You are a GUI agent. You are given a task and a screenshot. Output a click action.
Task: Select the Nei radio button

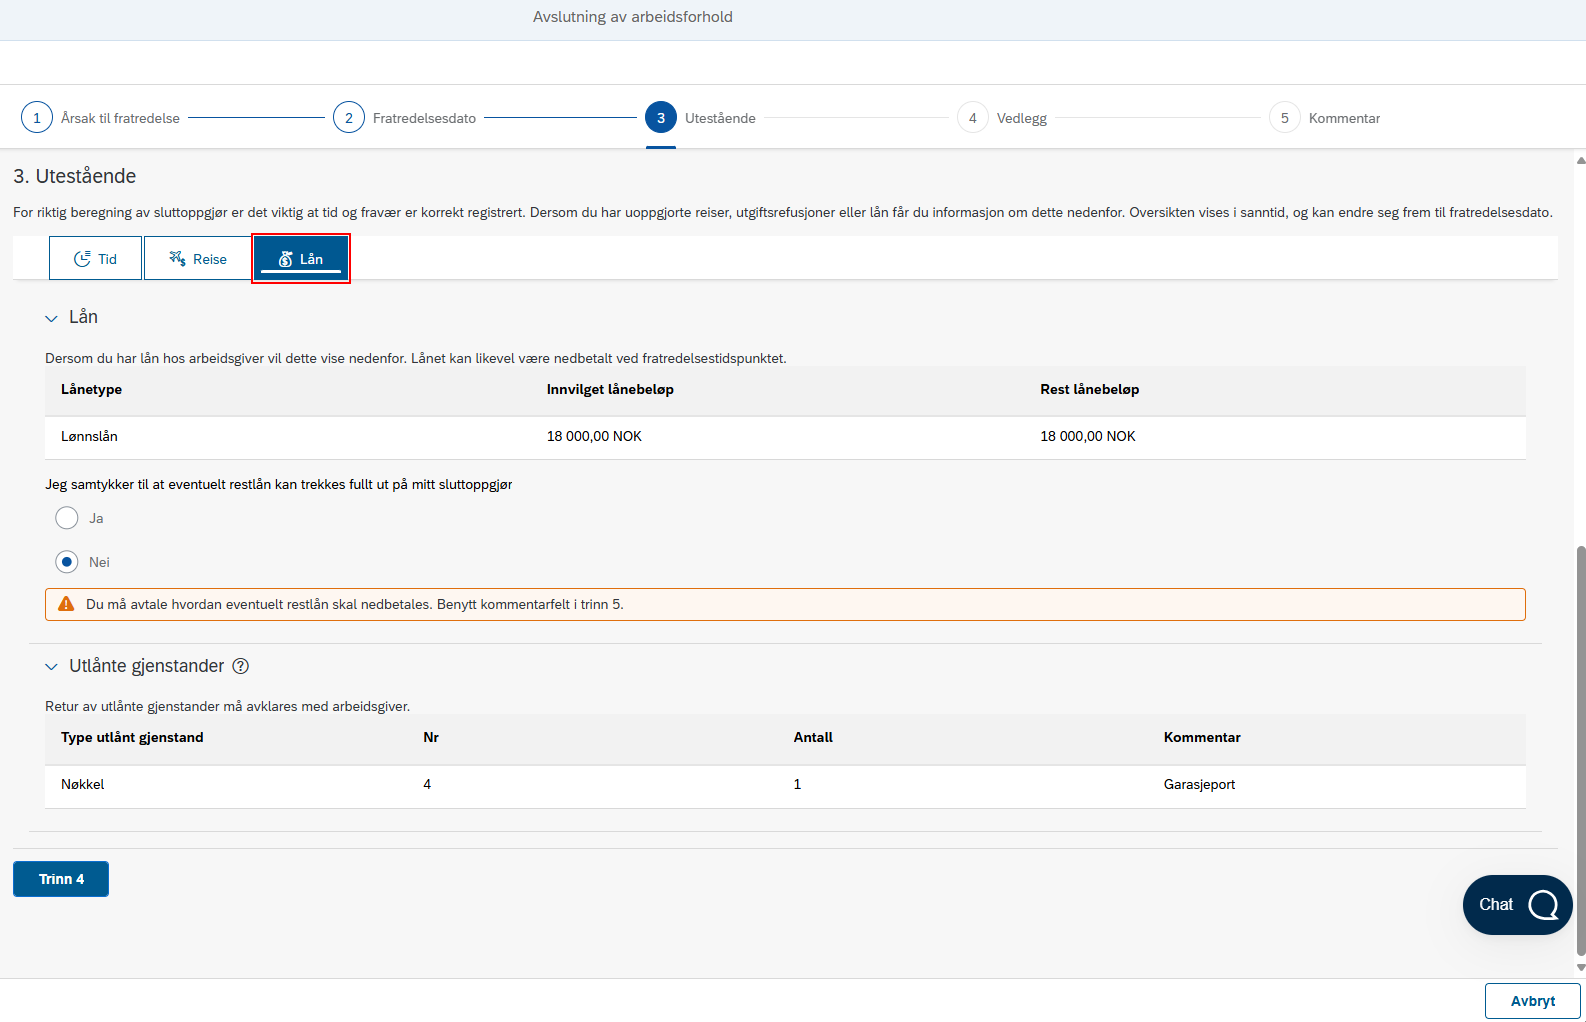click(67, 562)
